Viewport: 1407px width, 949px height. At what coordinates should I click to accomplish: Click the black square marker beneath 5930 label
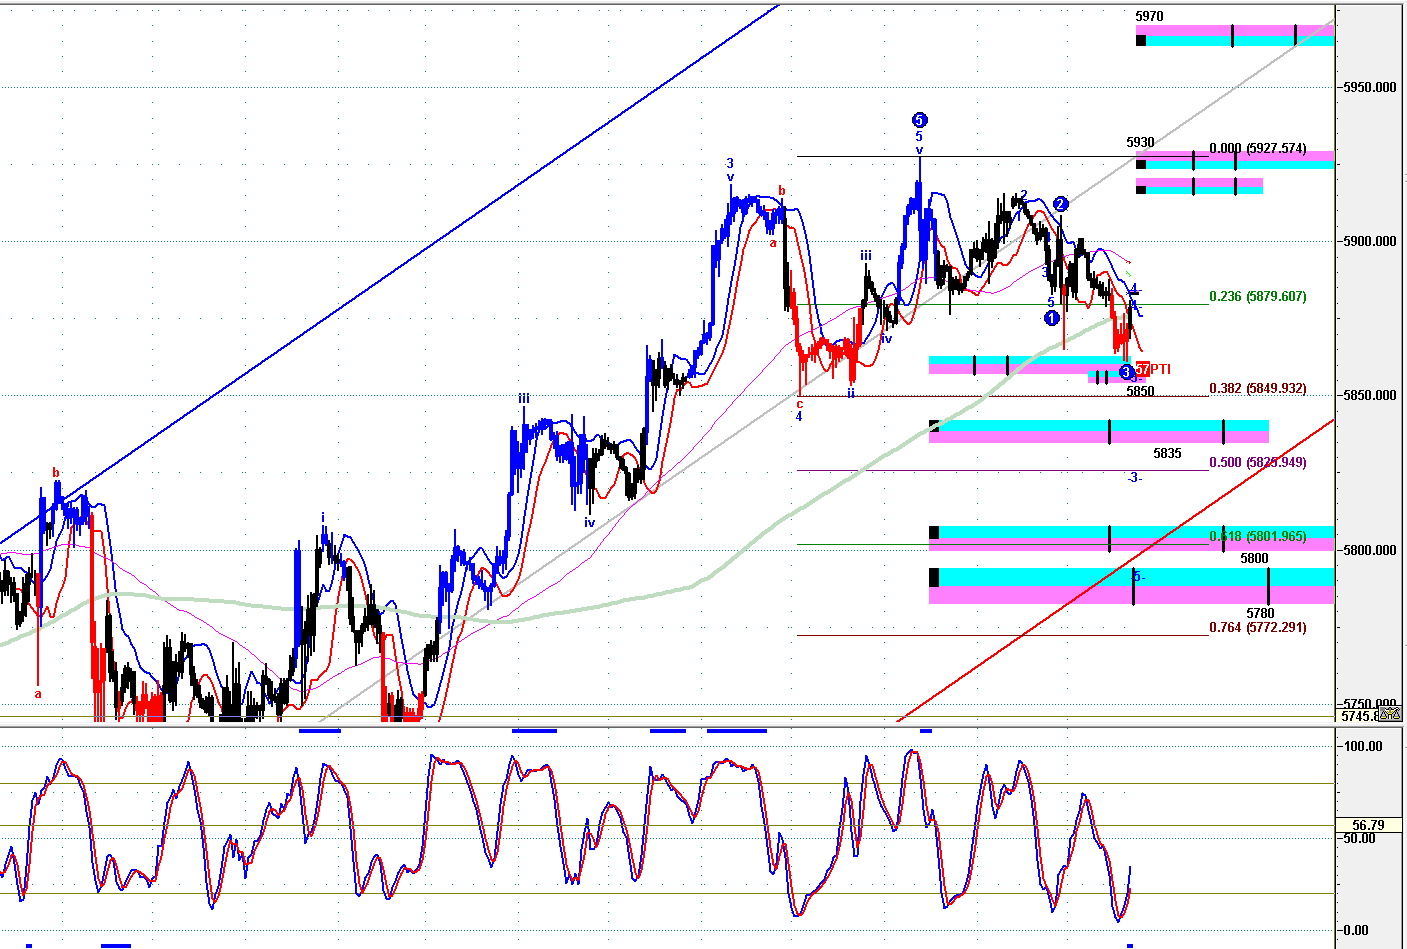point(1141,164)
